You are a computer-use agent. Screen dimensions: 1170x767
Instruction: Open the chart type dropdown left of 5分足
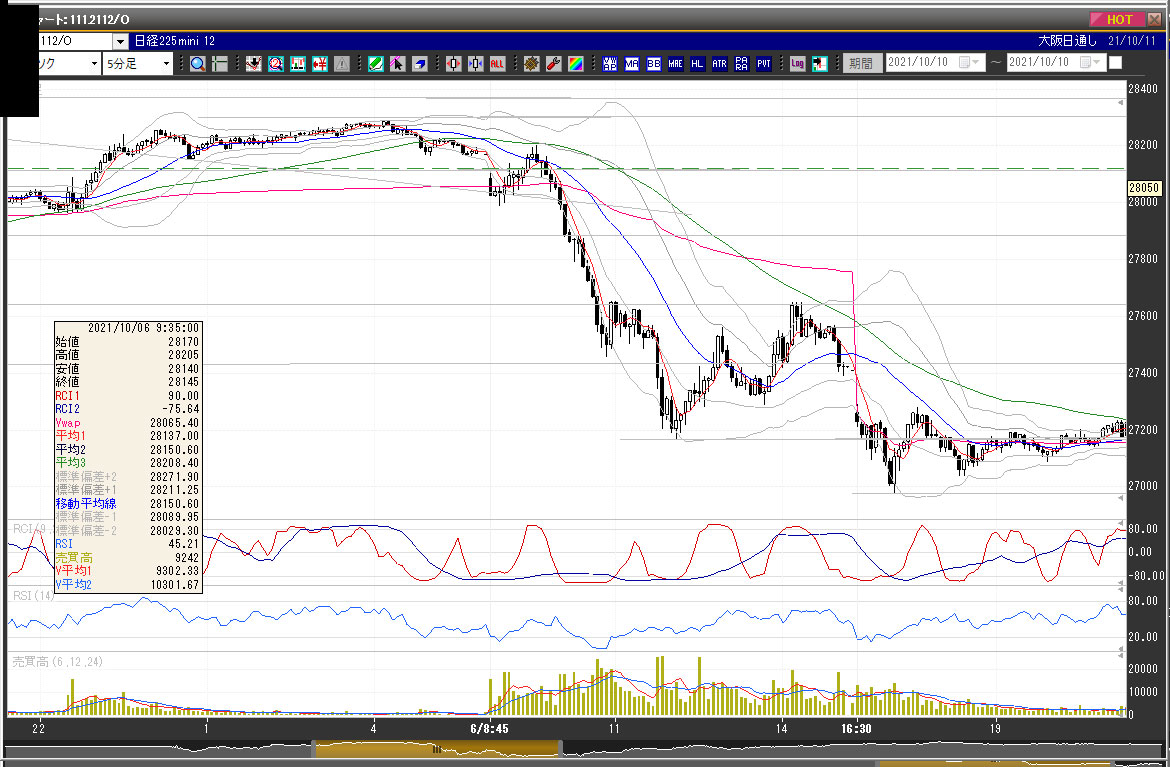[94, 64]
